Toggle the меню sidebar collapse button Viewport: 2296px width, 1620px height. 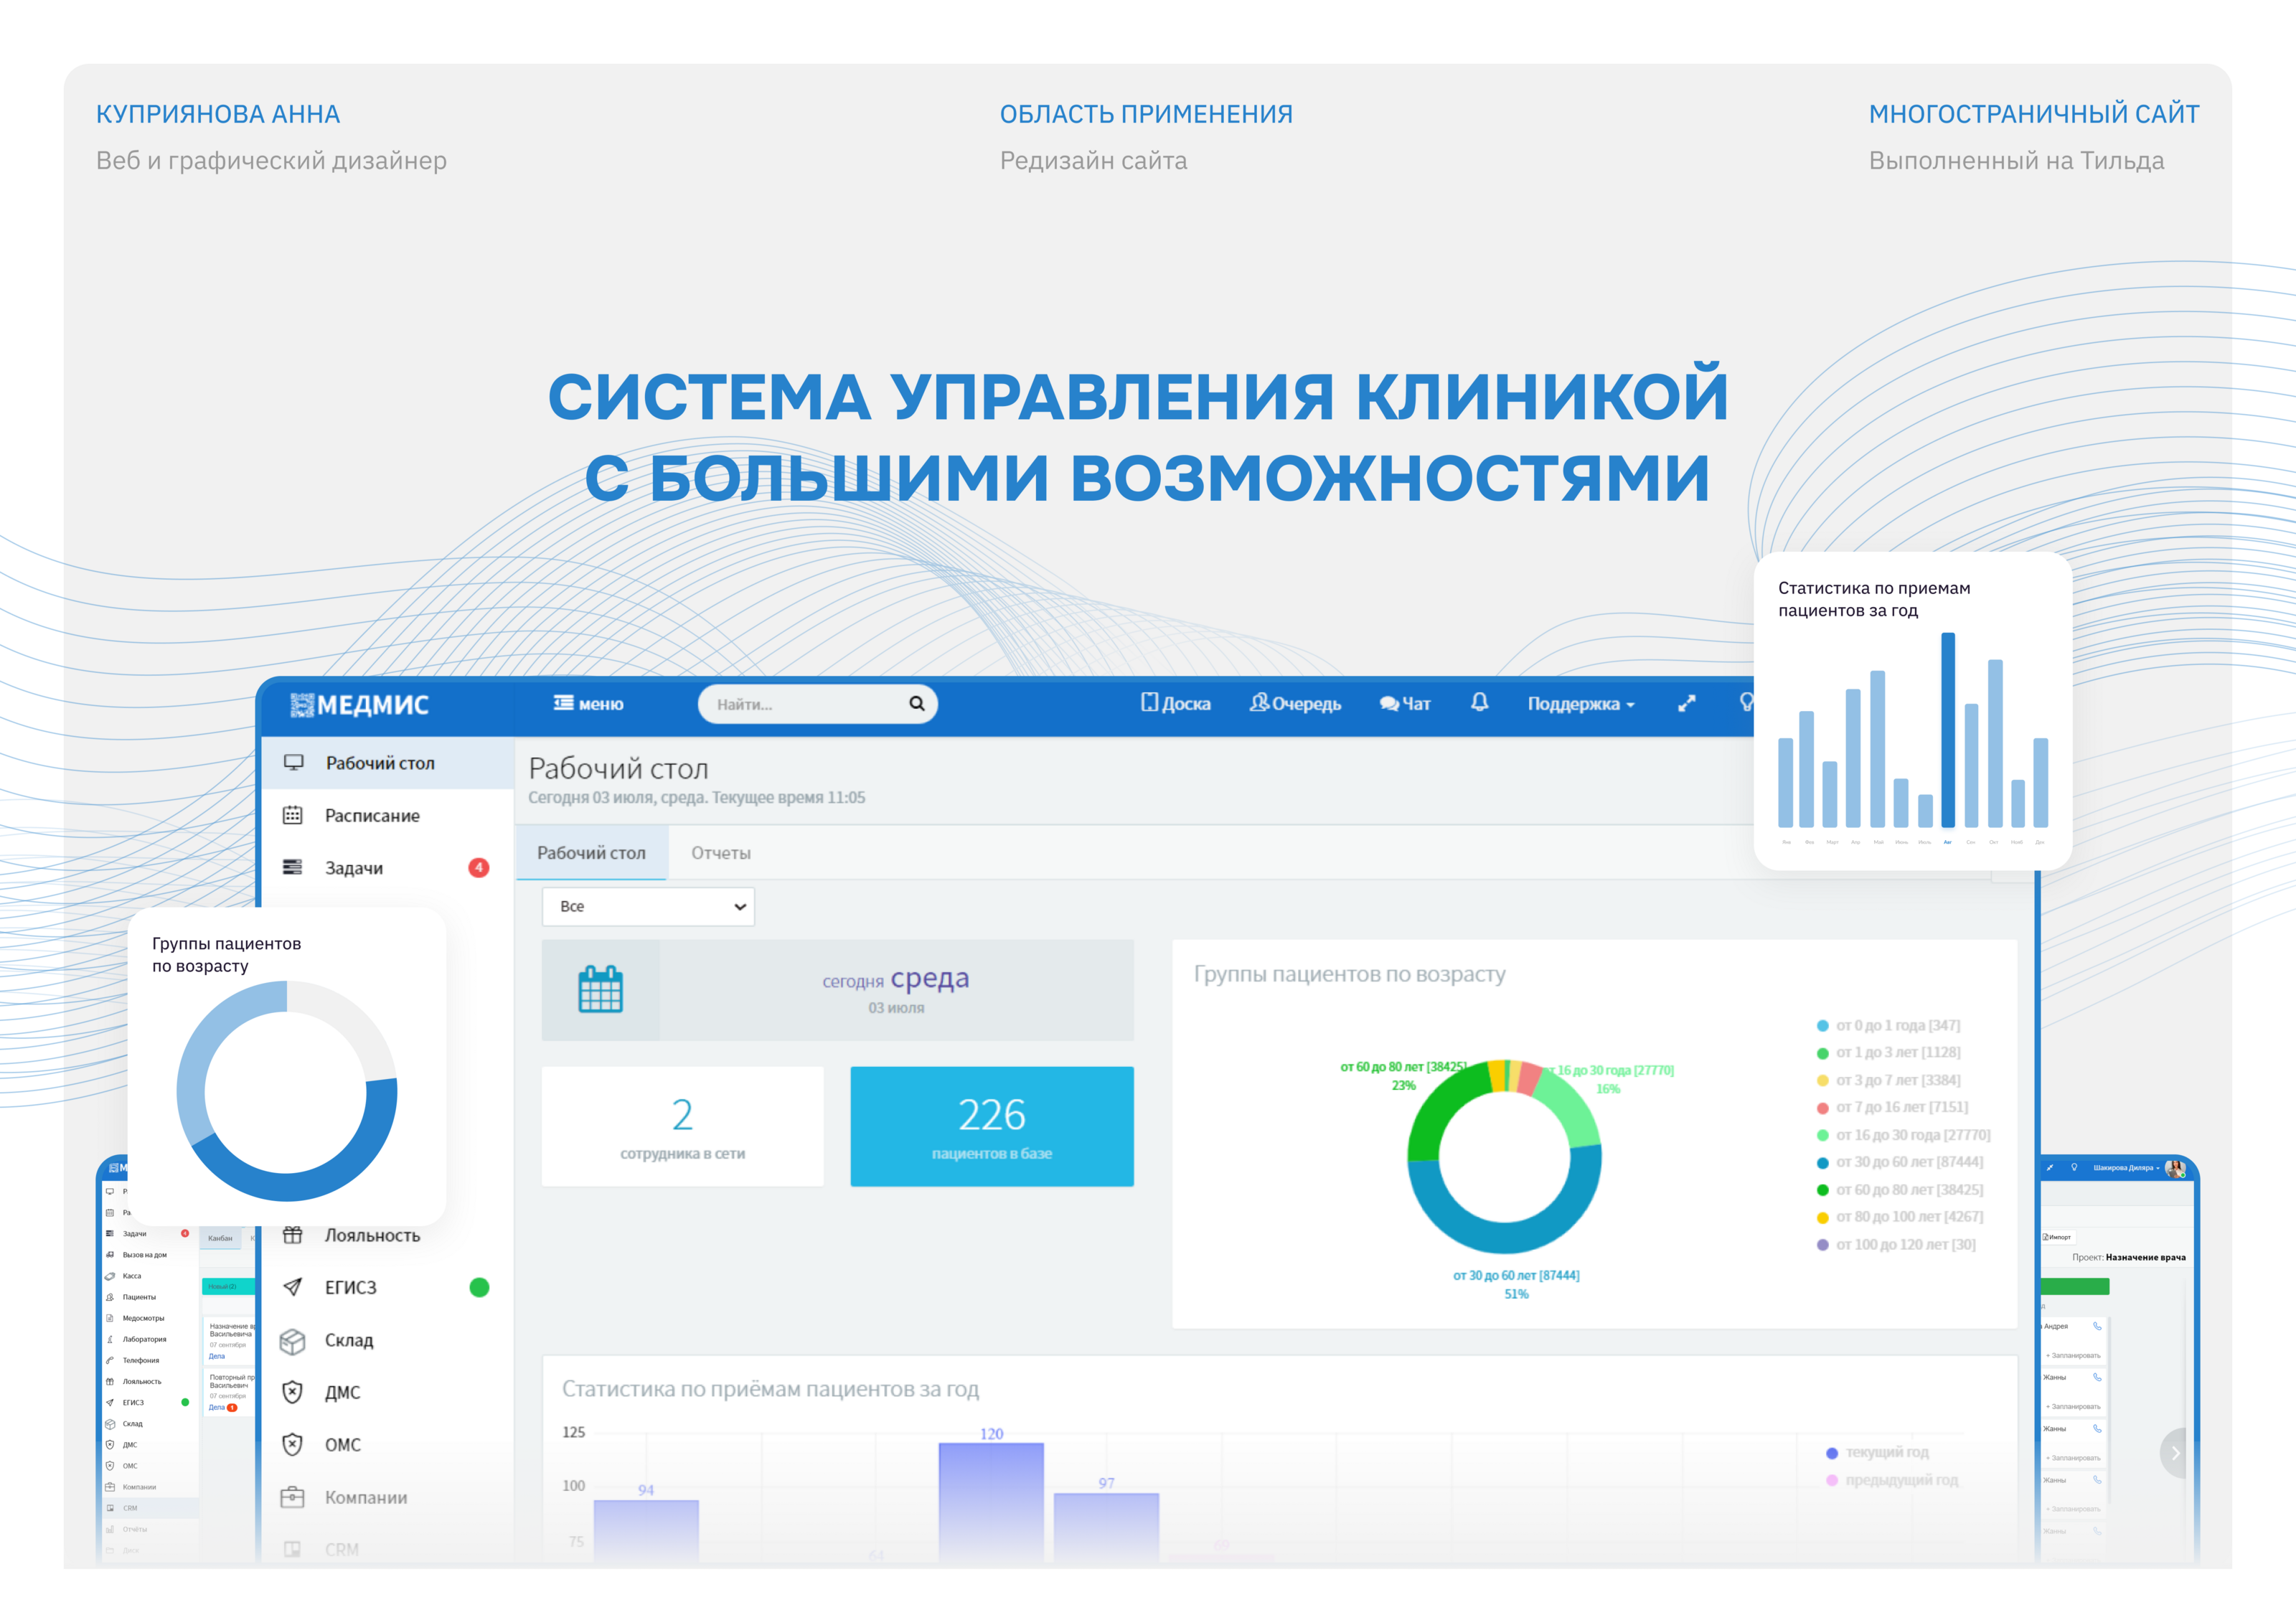click(x=588, y=704)
